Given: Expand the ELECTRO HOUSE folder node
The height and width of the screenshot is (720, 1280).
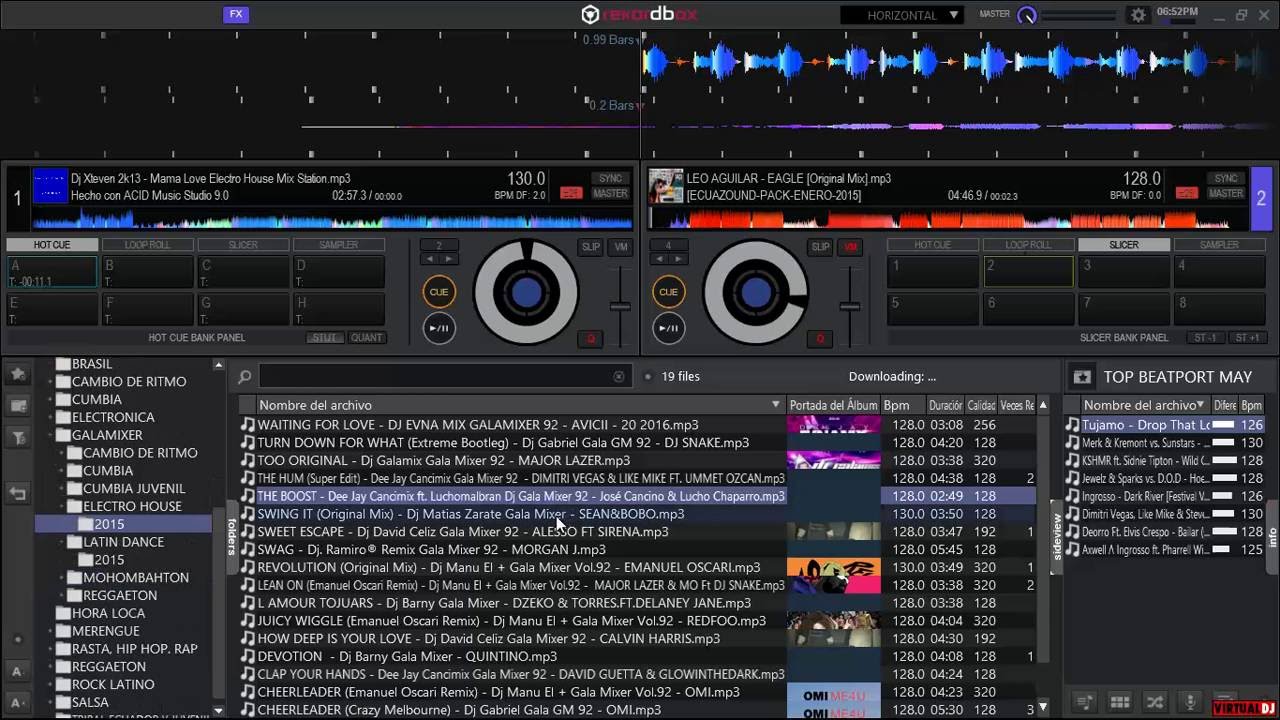Looking at the screenshot, I should [62, 506].
